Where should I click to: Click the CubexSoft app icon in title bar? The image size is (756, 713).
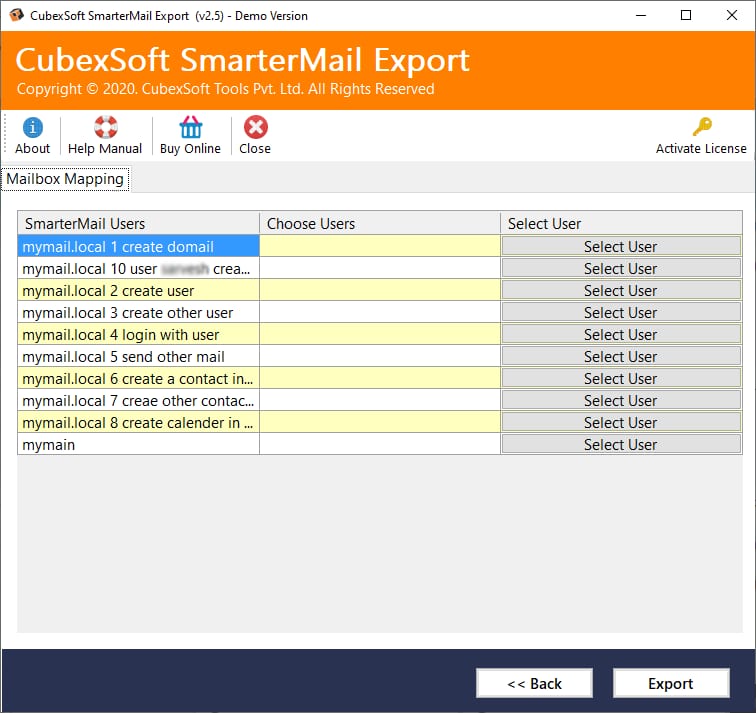pos(16,15)
